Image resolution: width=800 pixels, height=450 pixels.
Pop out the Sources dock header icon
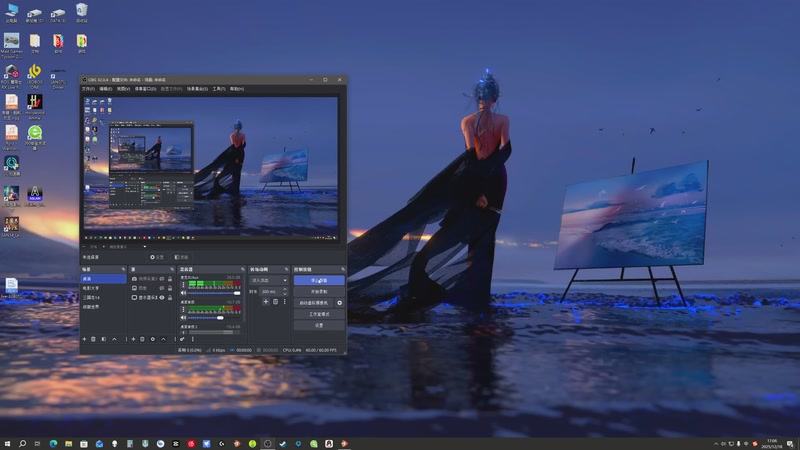pyautogui.click(x=172, y=269)
